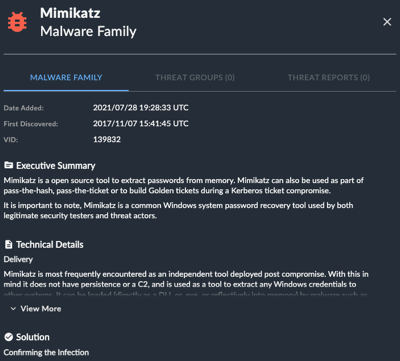Screen dimensions: 400x361
Task: Click the Mimikatz title heading
Action: tap(70, 13)
